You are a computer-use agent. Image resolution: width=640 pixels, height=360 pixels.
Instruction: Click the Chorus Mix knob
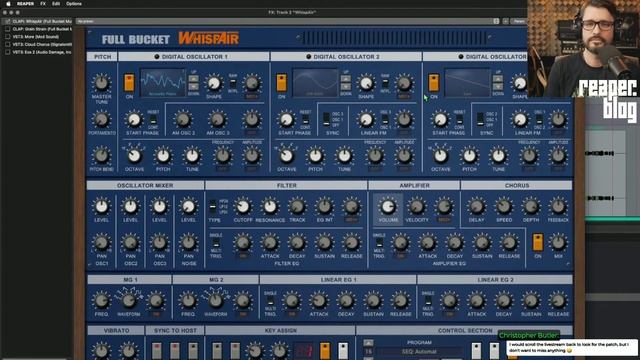click(x=558, y=242)
